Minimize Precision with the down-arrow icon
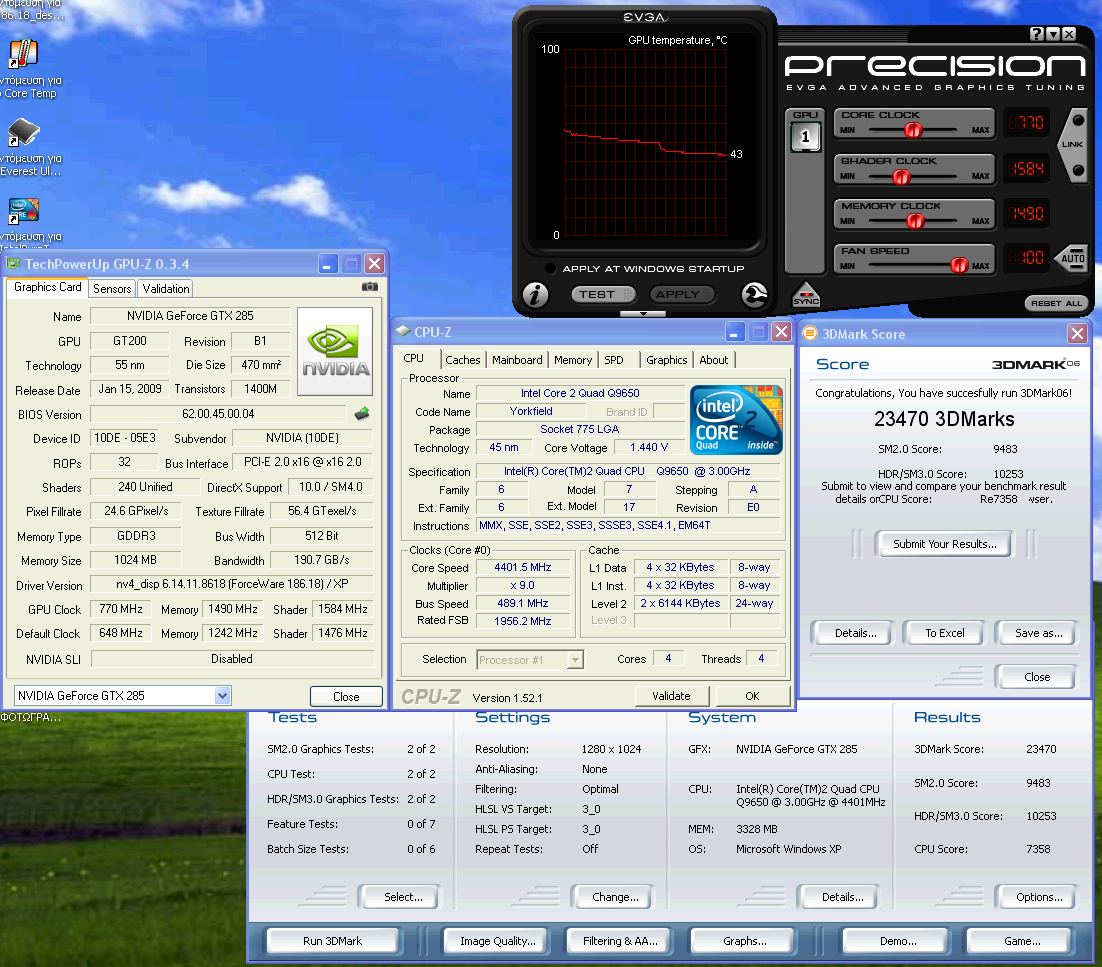The height and width of the screenshot is (967, 1102). tap(1053, 34)
